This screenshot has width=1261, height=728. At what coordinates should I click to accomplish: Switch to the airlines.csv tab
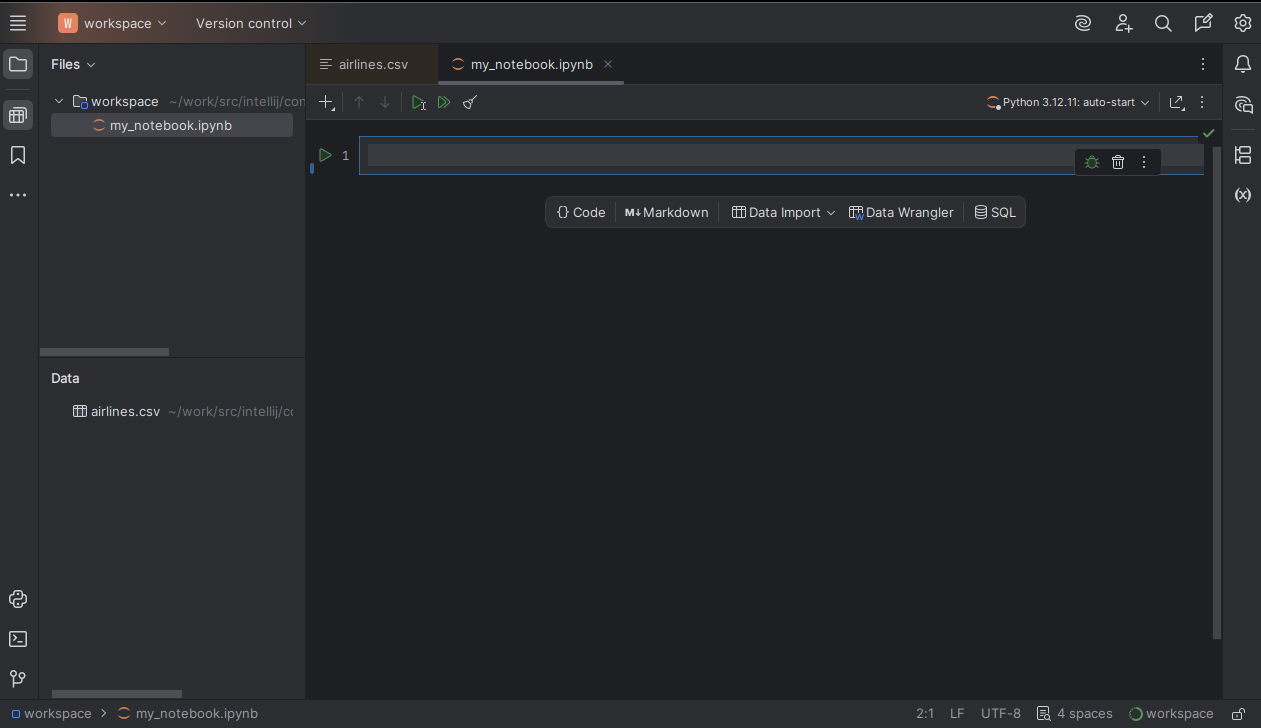(372, 64)
